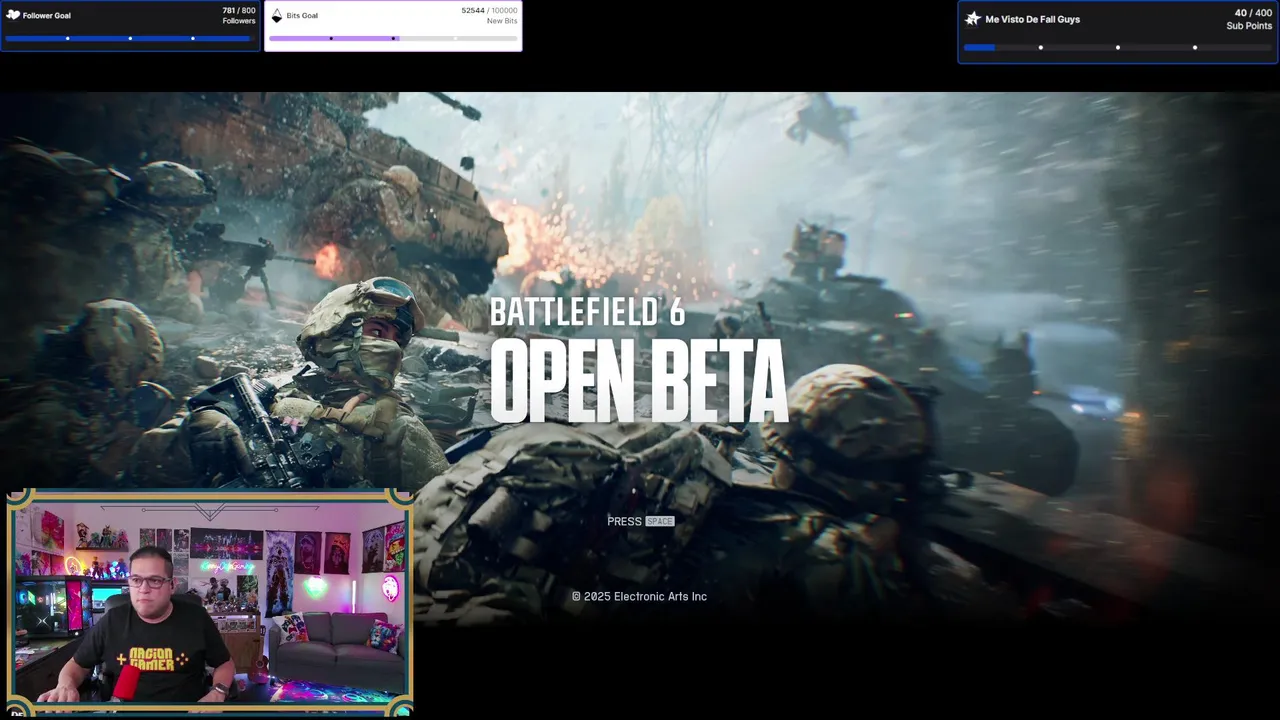Click the "Sub Points" label
Image resolution: width=1280 pixels, height=720 pixels.
click(1249, 26)
